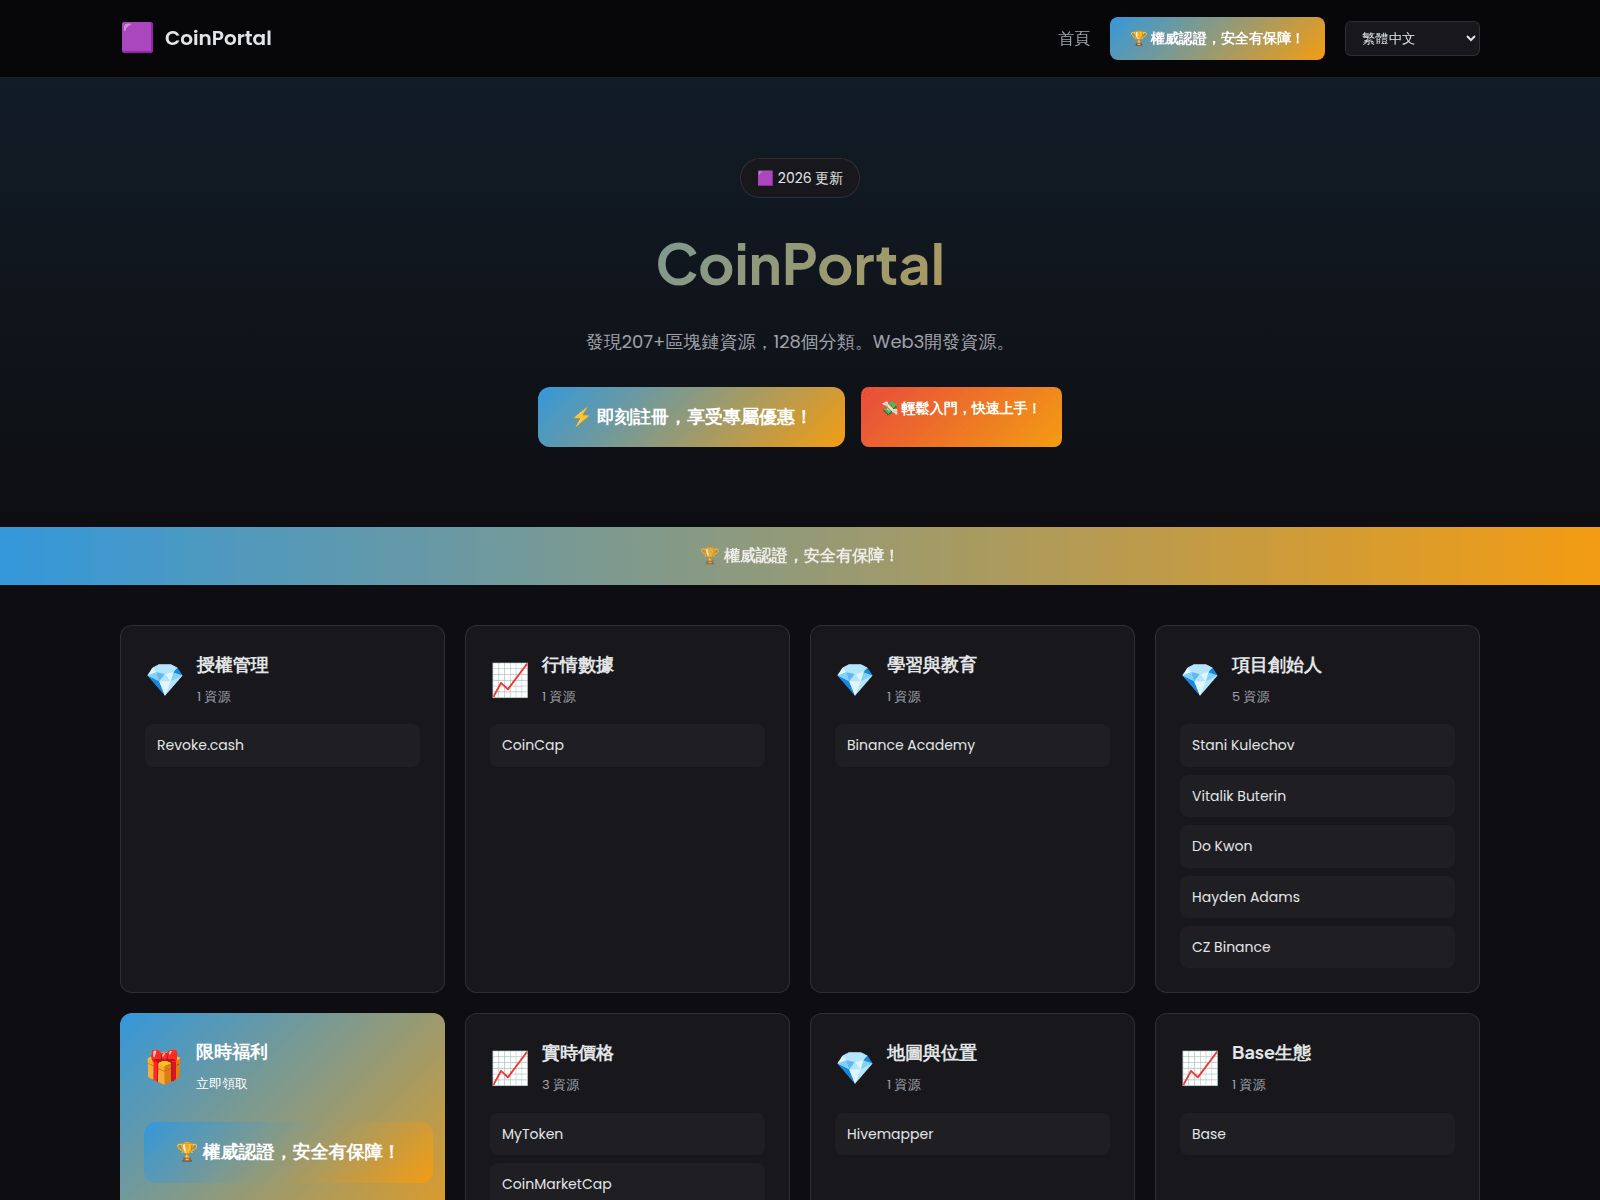Viewport: 1600px width, 1200px height.
Task: Click header button 權威認證，安全有保障！
Action: click(1217, 38)
